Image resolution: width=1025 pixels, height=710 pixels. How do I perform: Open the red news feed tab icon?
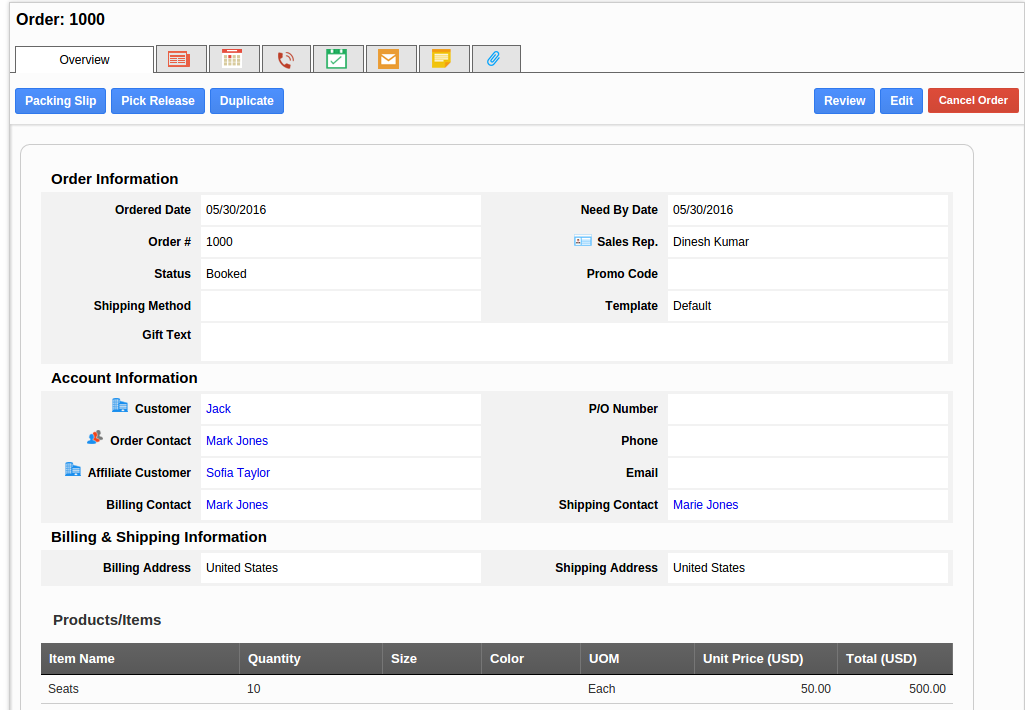pos(179,59)
